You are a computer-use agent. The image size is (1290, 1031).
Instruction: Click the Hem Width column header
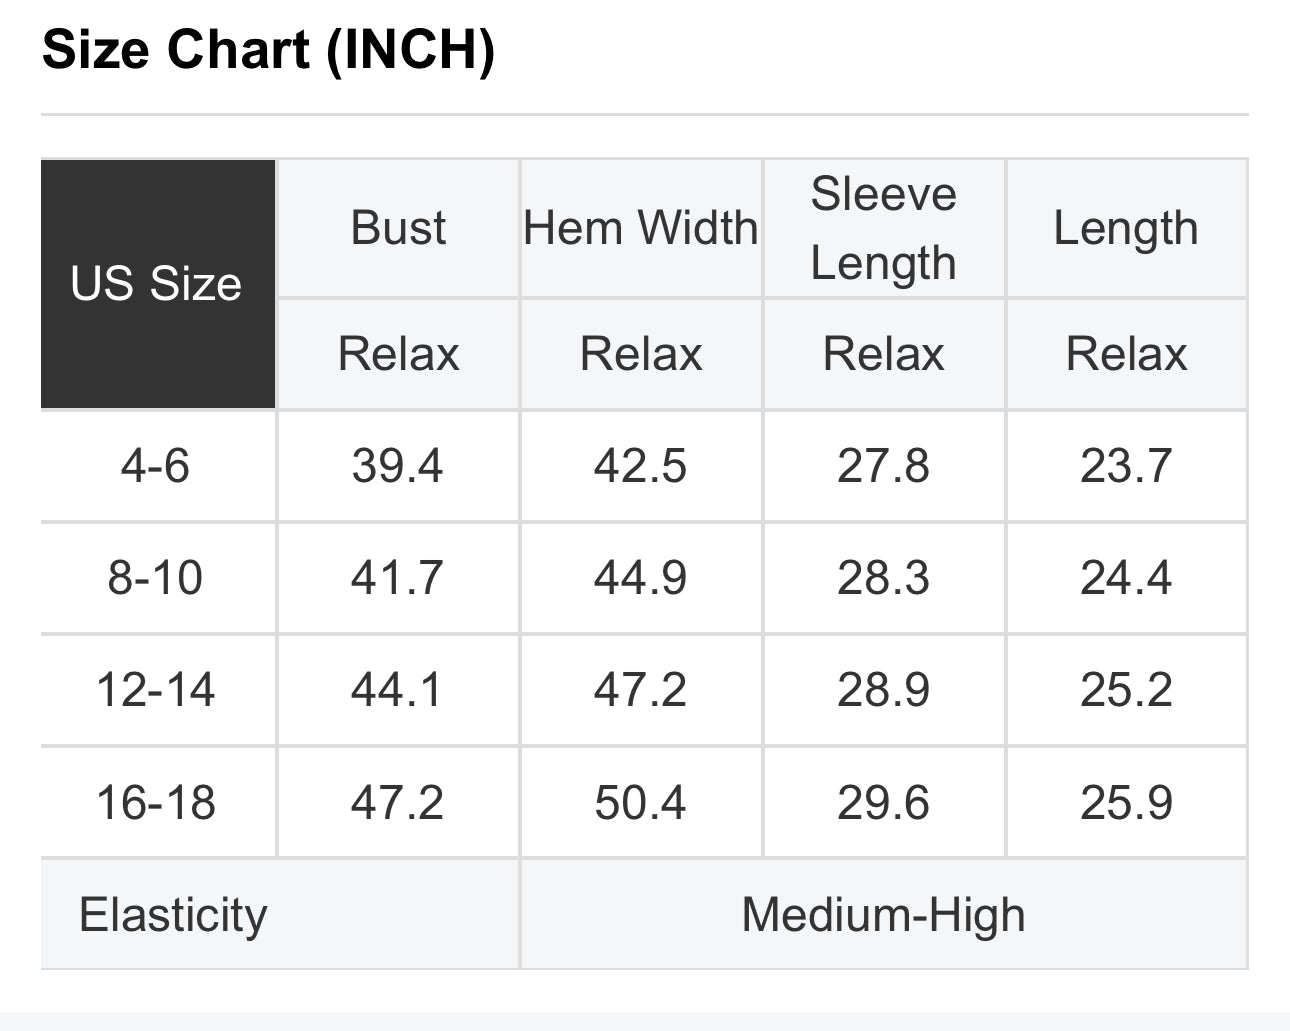(641, 228)
